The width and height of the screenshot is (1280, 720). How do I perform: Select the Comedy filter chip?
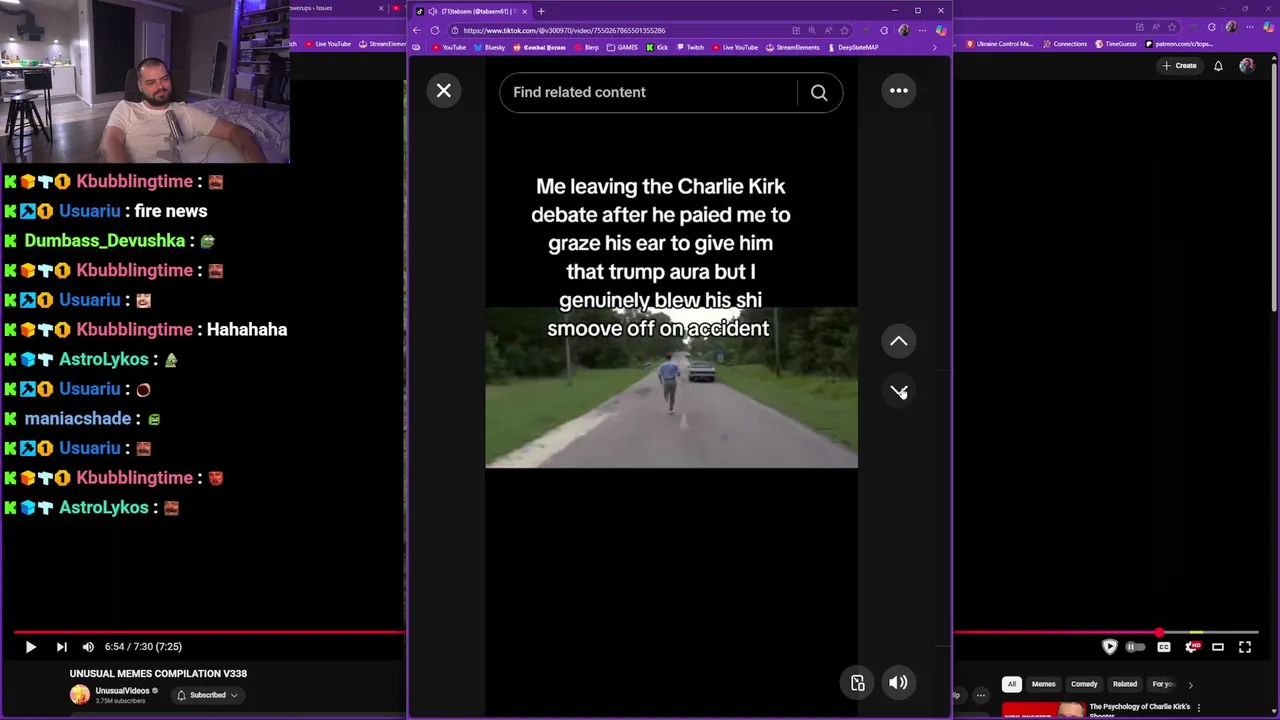[x=1084, y=684]
